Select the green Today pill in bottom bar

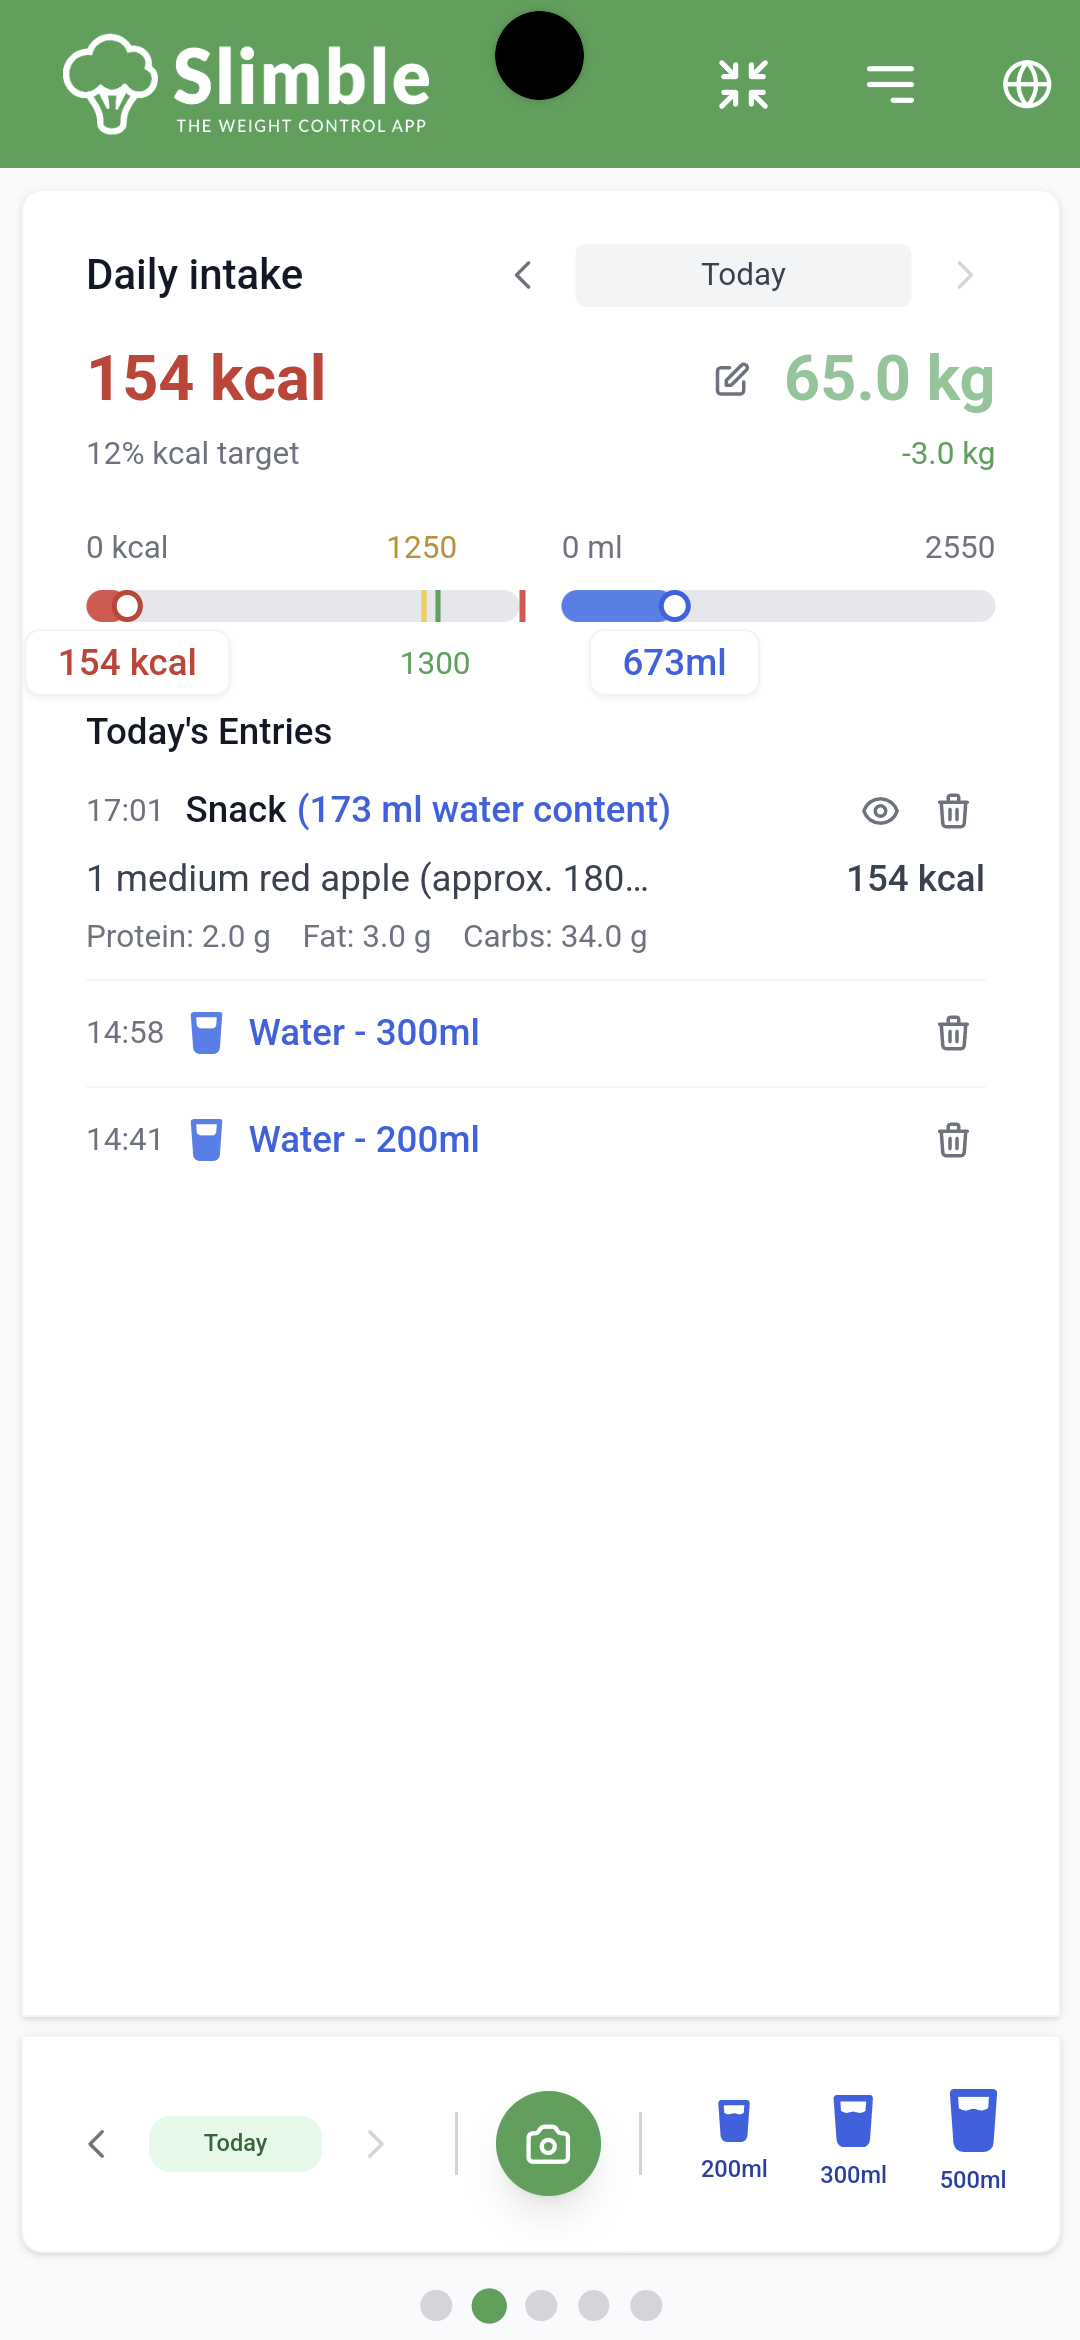[x=235, y=2143]
